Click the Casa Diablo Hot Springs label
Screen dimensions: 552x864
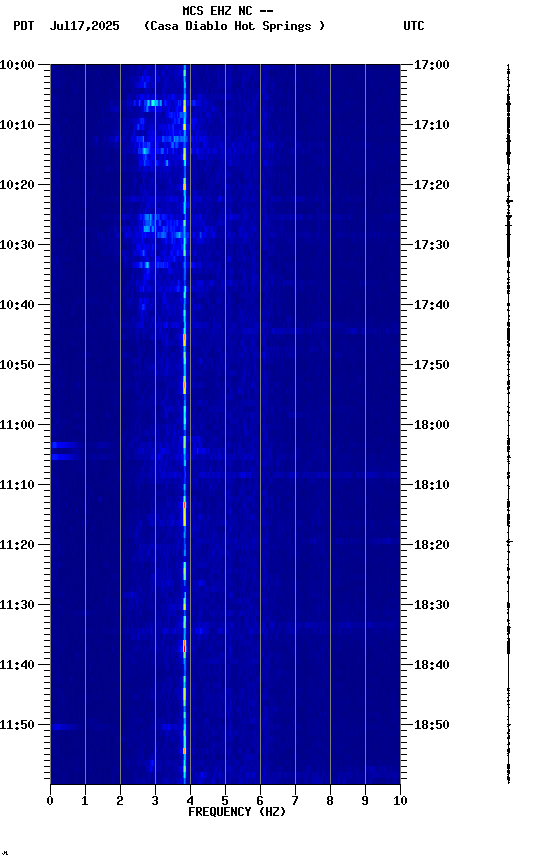pos(235,26)
